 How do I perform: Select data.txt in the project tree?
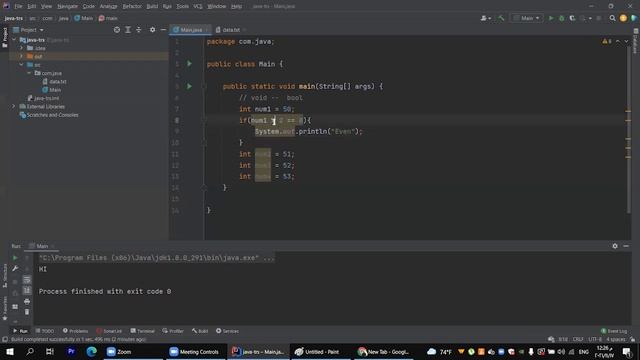(x=55, y=82)
